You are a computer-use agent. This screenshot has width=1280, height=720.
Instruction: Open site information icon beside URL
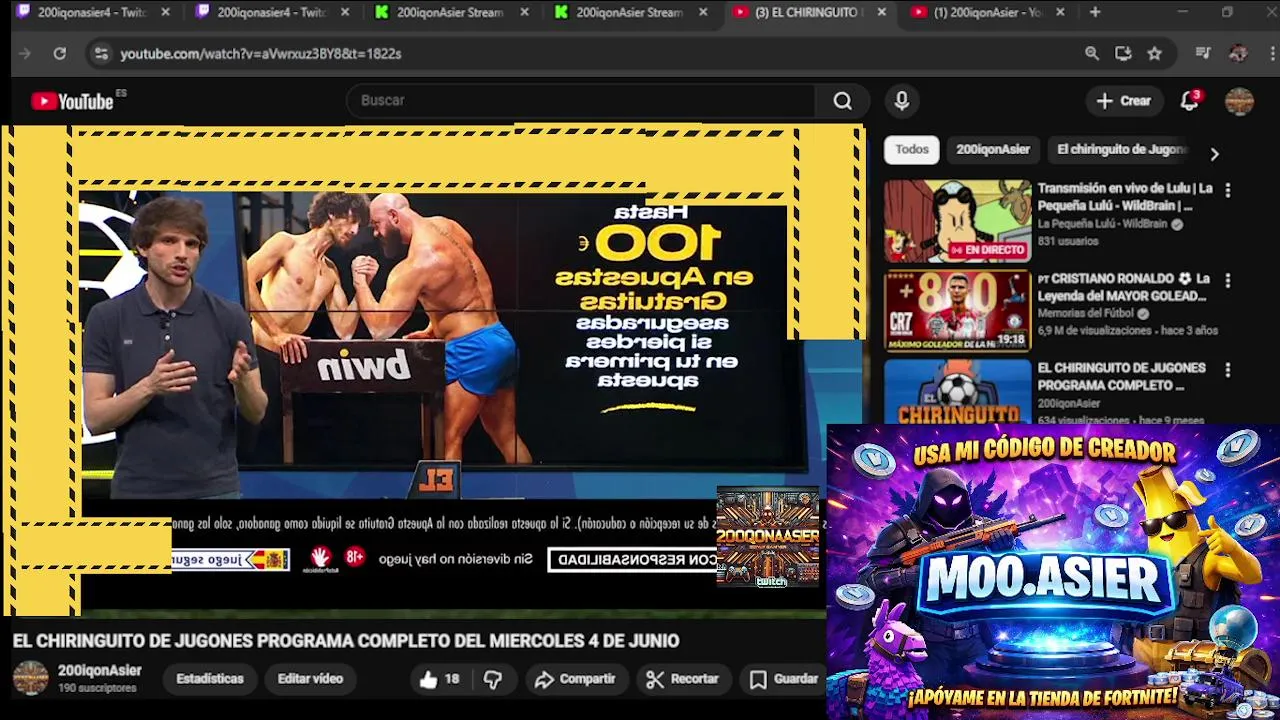[x=100, y=53]
